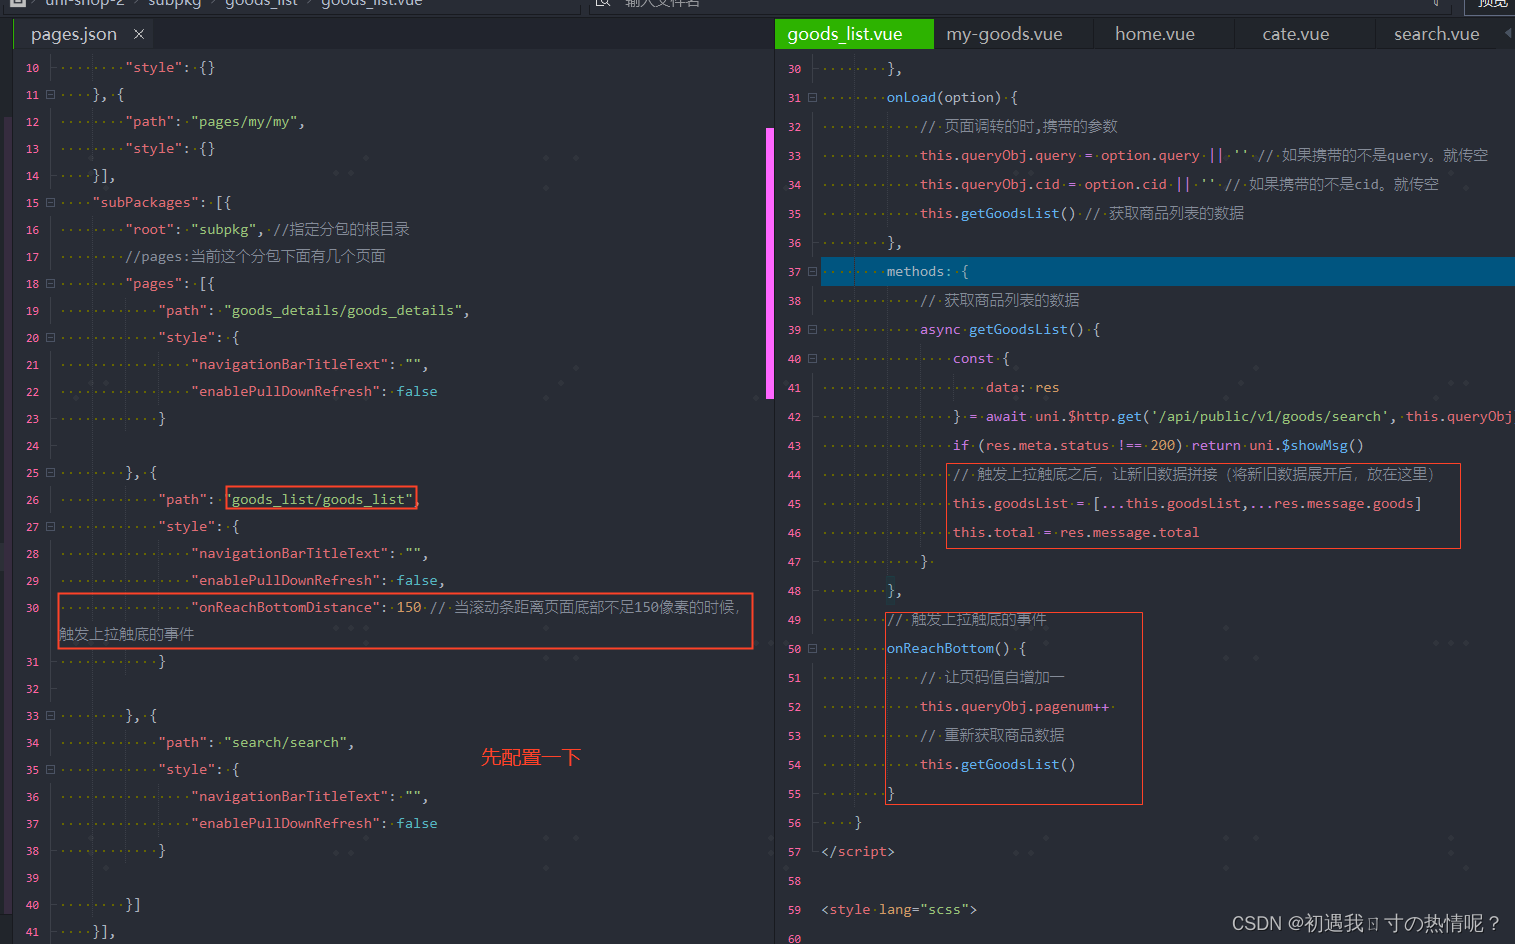Collapse the const destructuring at line 40
This screenshot has height=944, width=1515.
812,359
